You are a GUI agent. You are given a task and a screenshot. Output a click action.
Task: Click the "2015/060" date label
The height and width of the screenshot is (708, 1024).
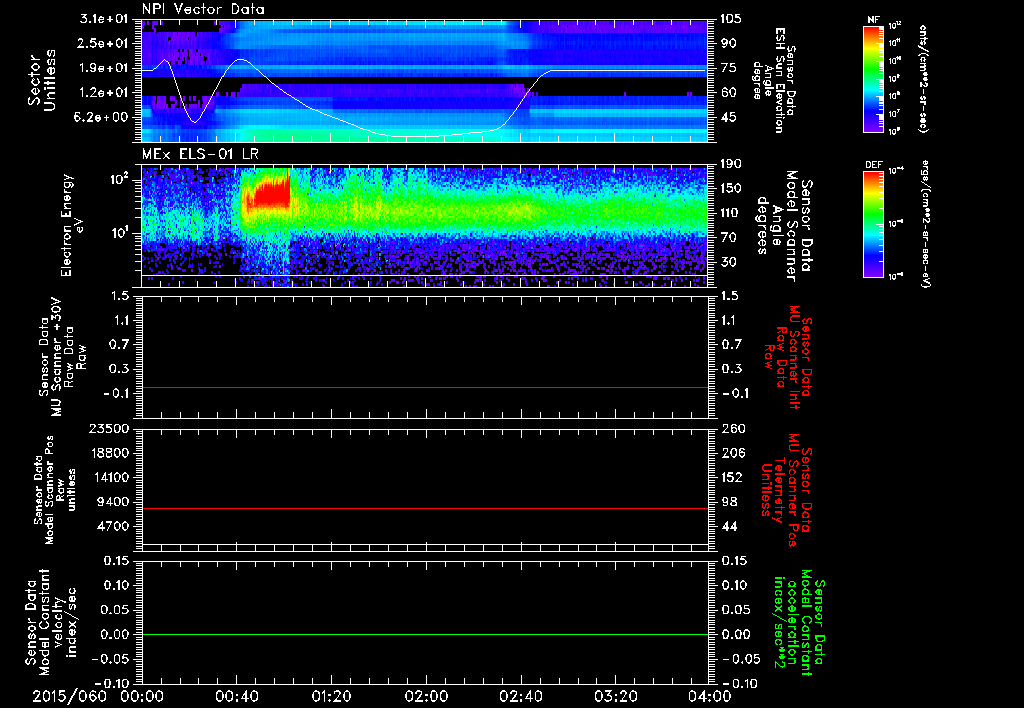(x=69, y=696)
